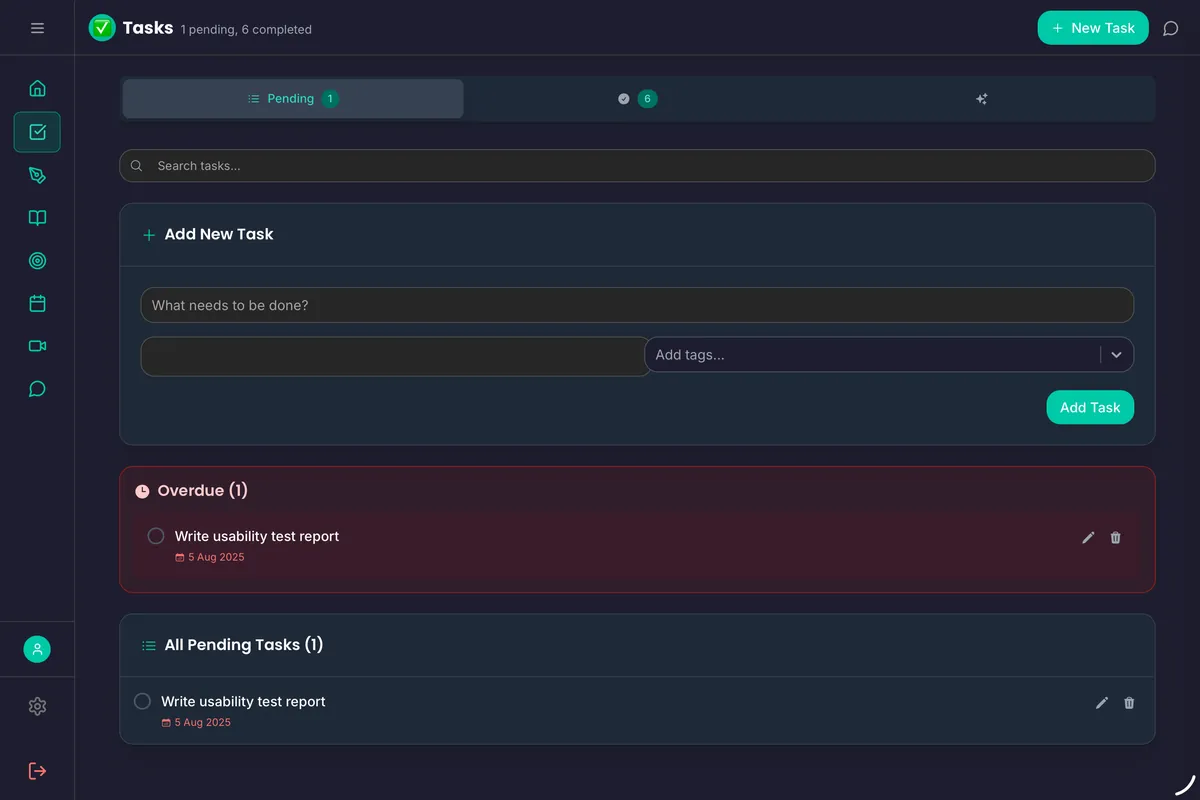Go to Home in sidebar

click(x=37, y=88)
